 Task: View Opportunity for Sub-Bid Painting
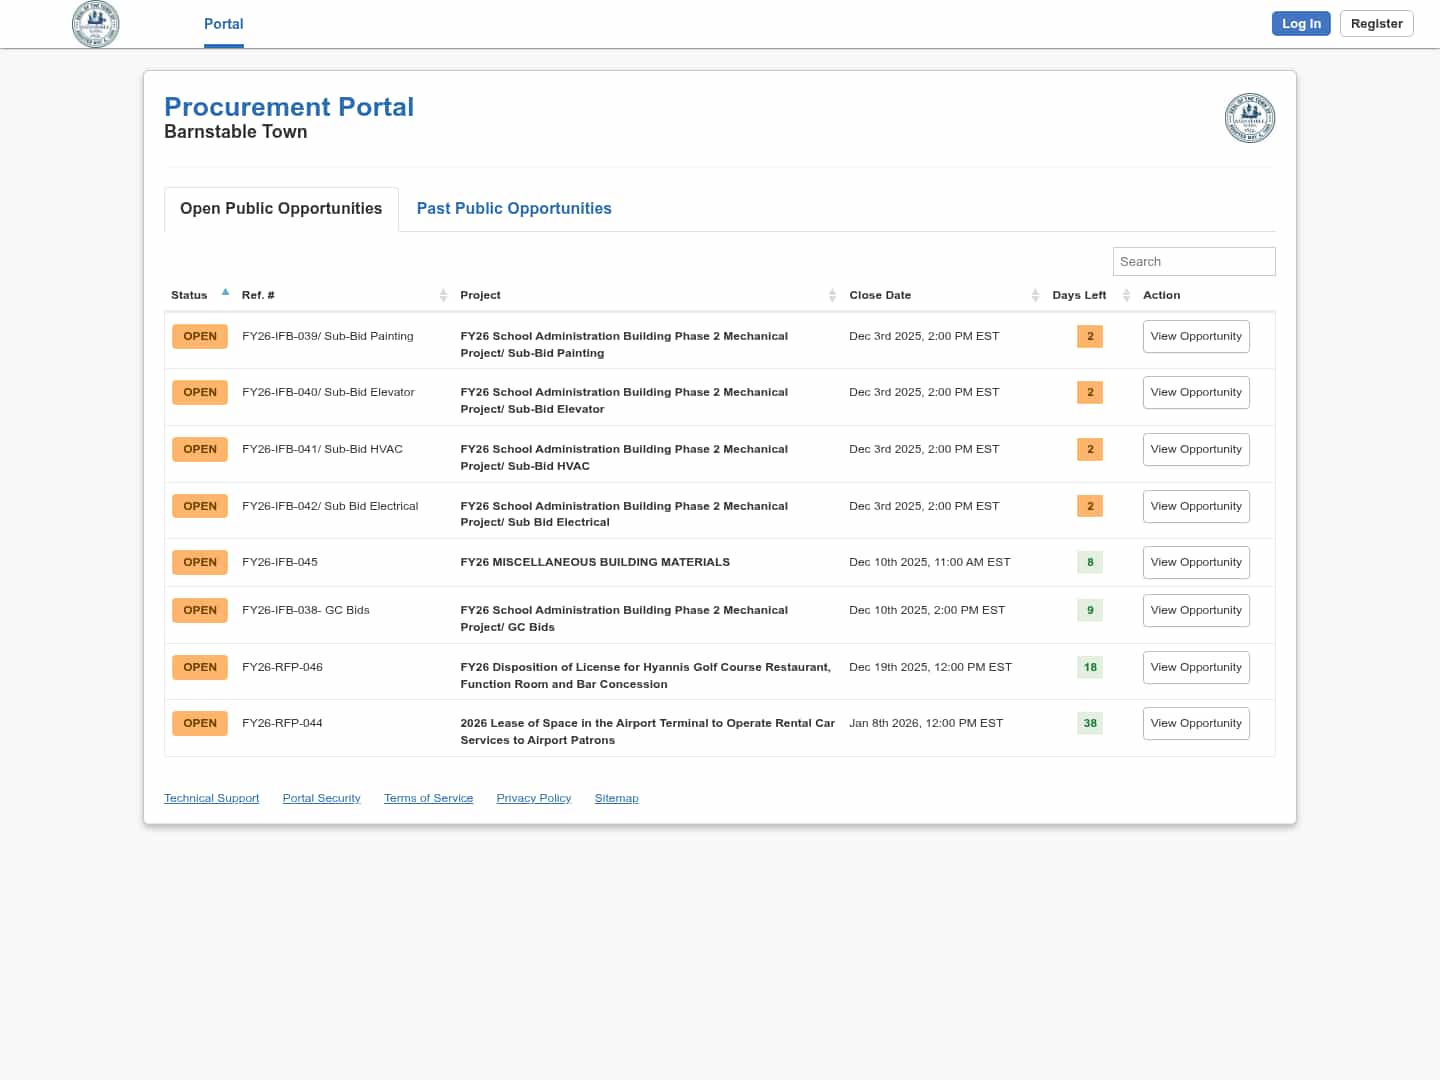tap(1196, 337)
